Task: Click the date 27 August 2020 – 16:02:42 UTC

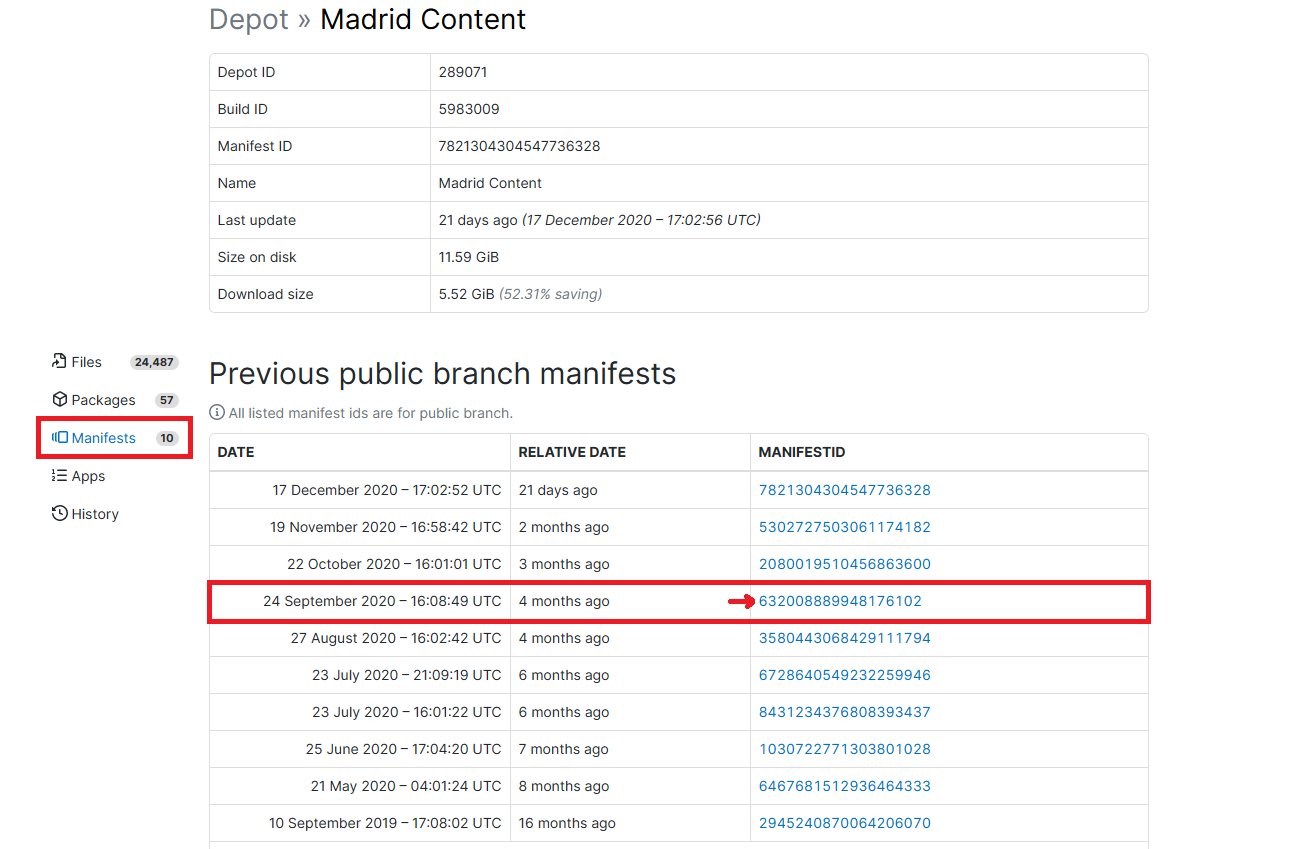Action: point(396,638)
